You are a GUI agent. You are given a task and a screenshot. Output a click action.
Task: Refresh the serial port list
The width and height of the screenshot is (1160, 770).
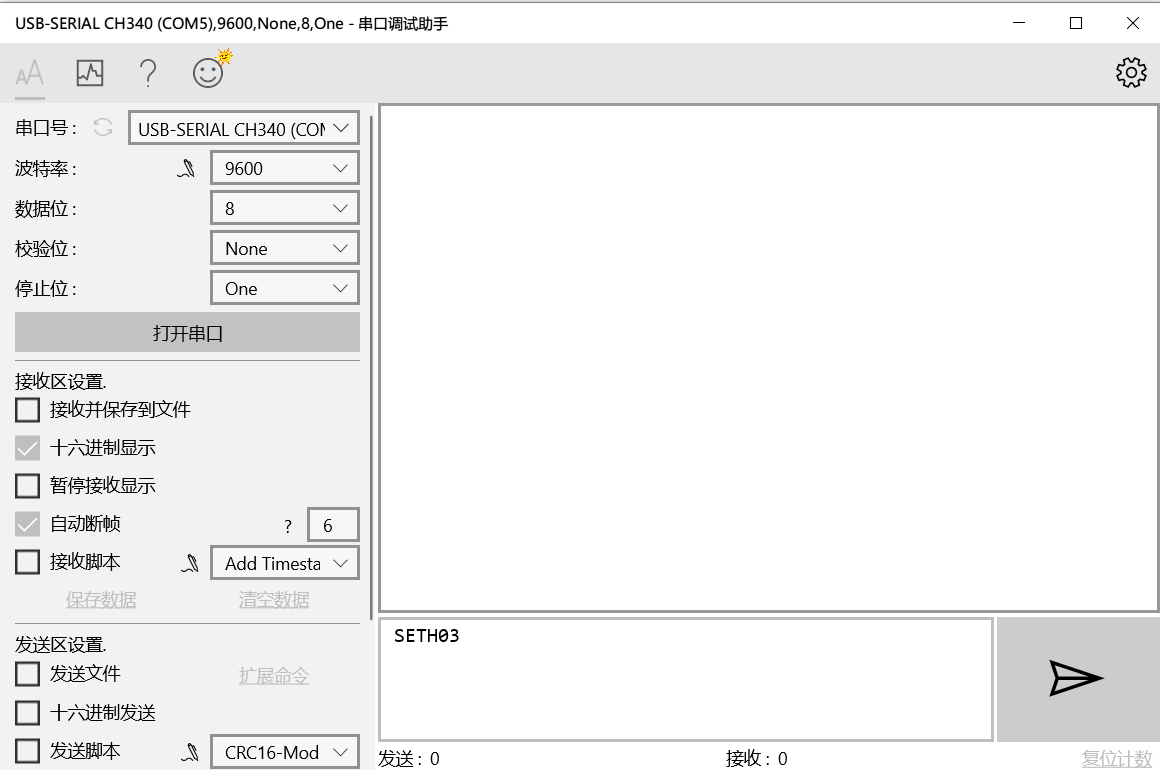103,128
